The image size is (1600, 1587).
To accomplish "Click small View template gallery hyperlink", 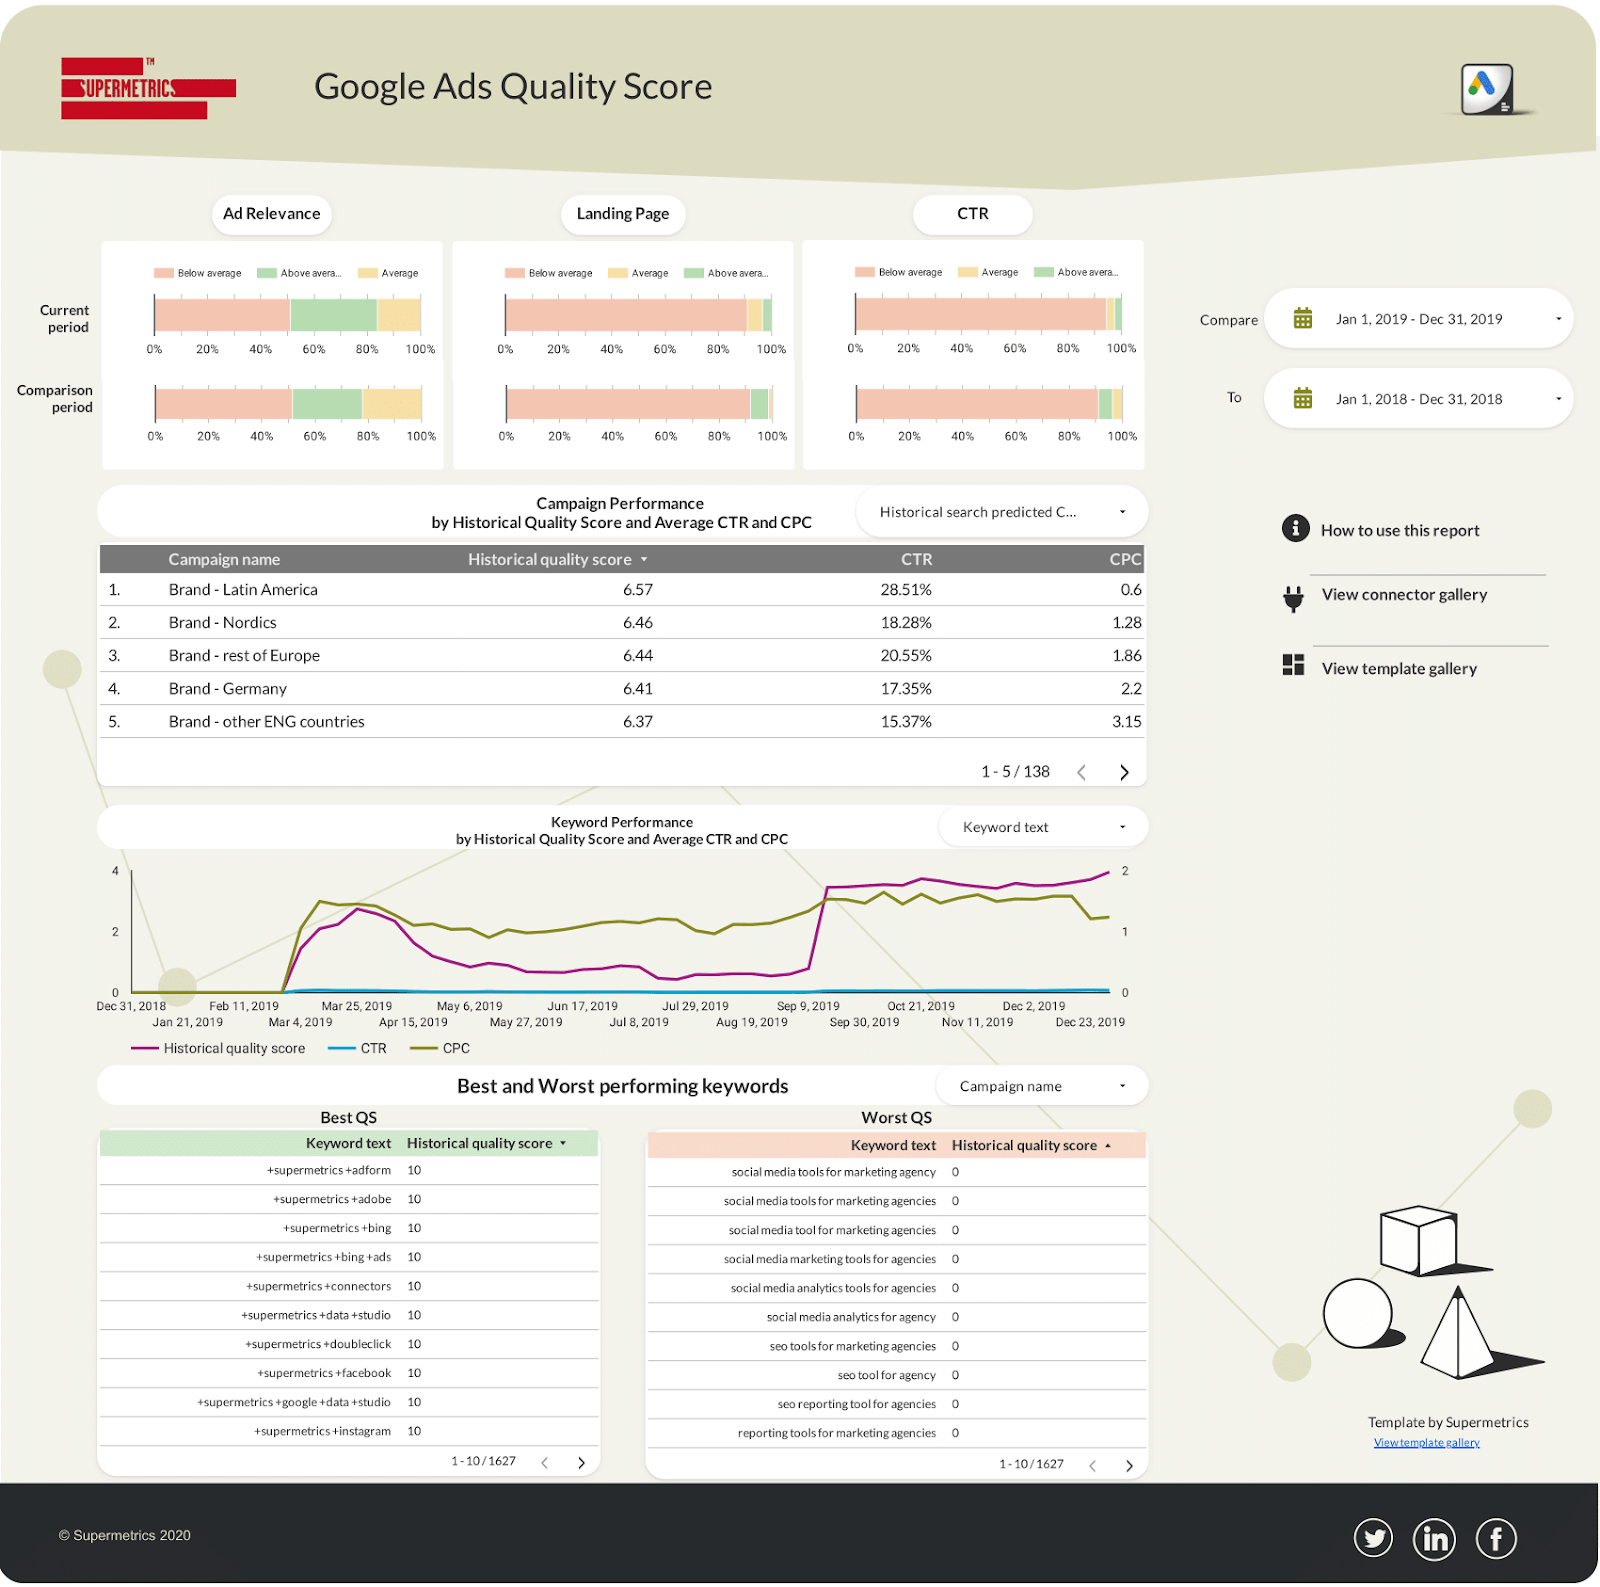I will [1426, 1442].
